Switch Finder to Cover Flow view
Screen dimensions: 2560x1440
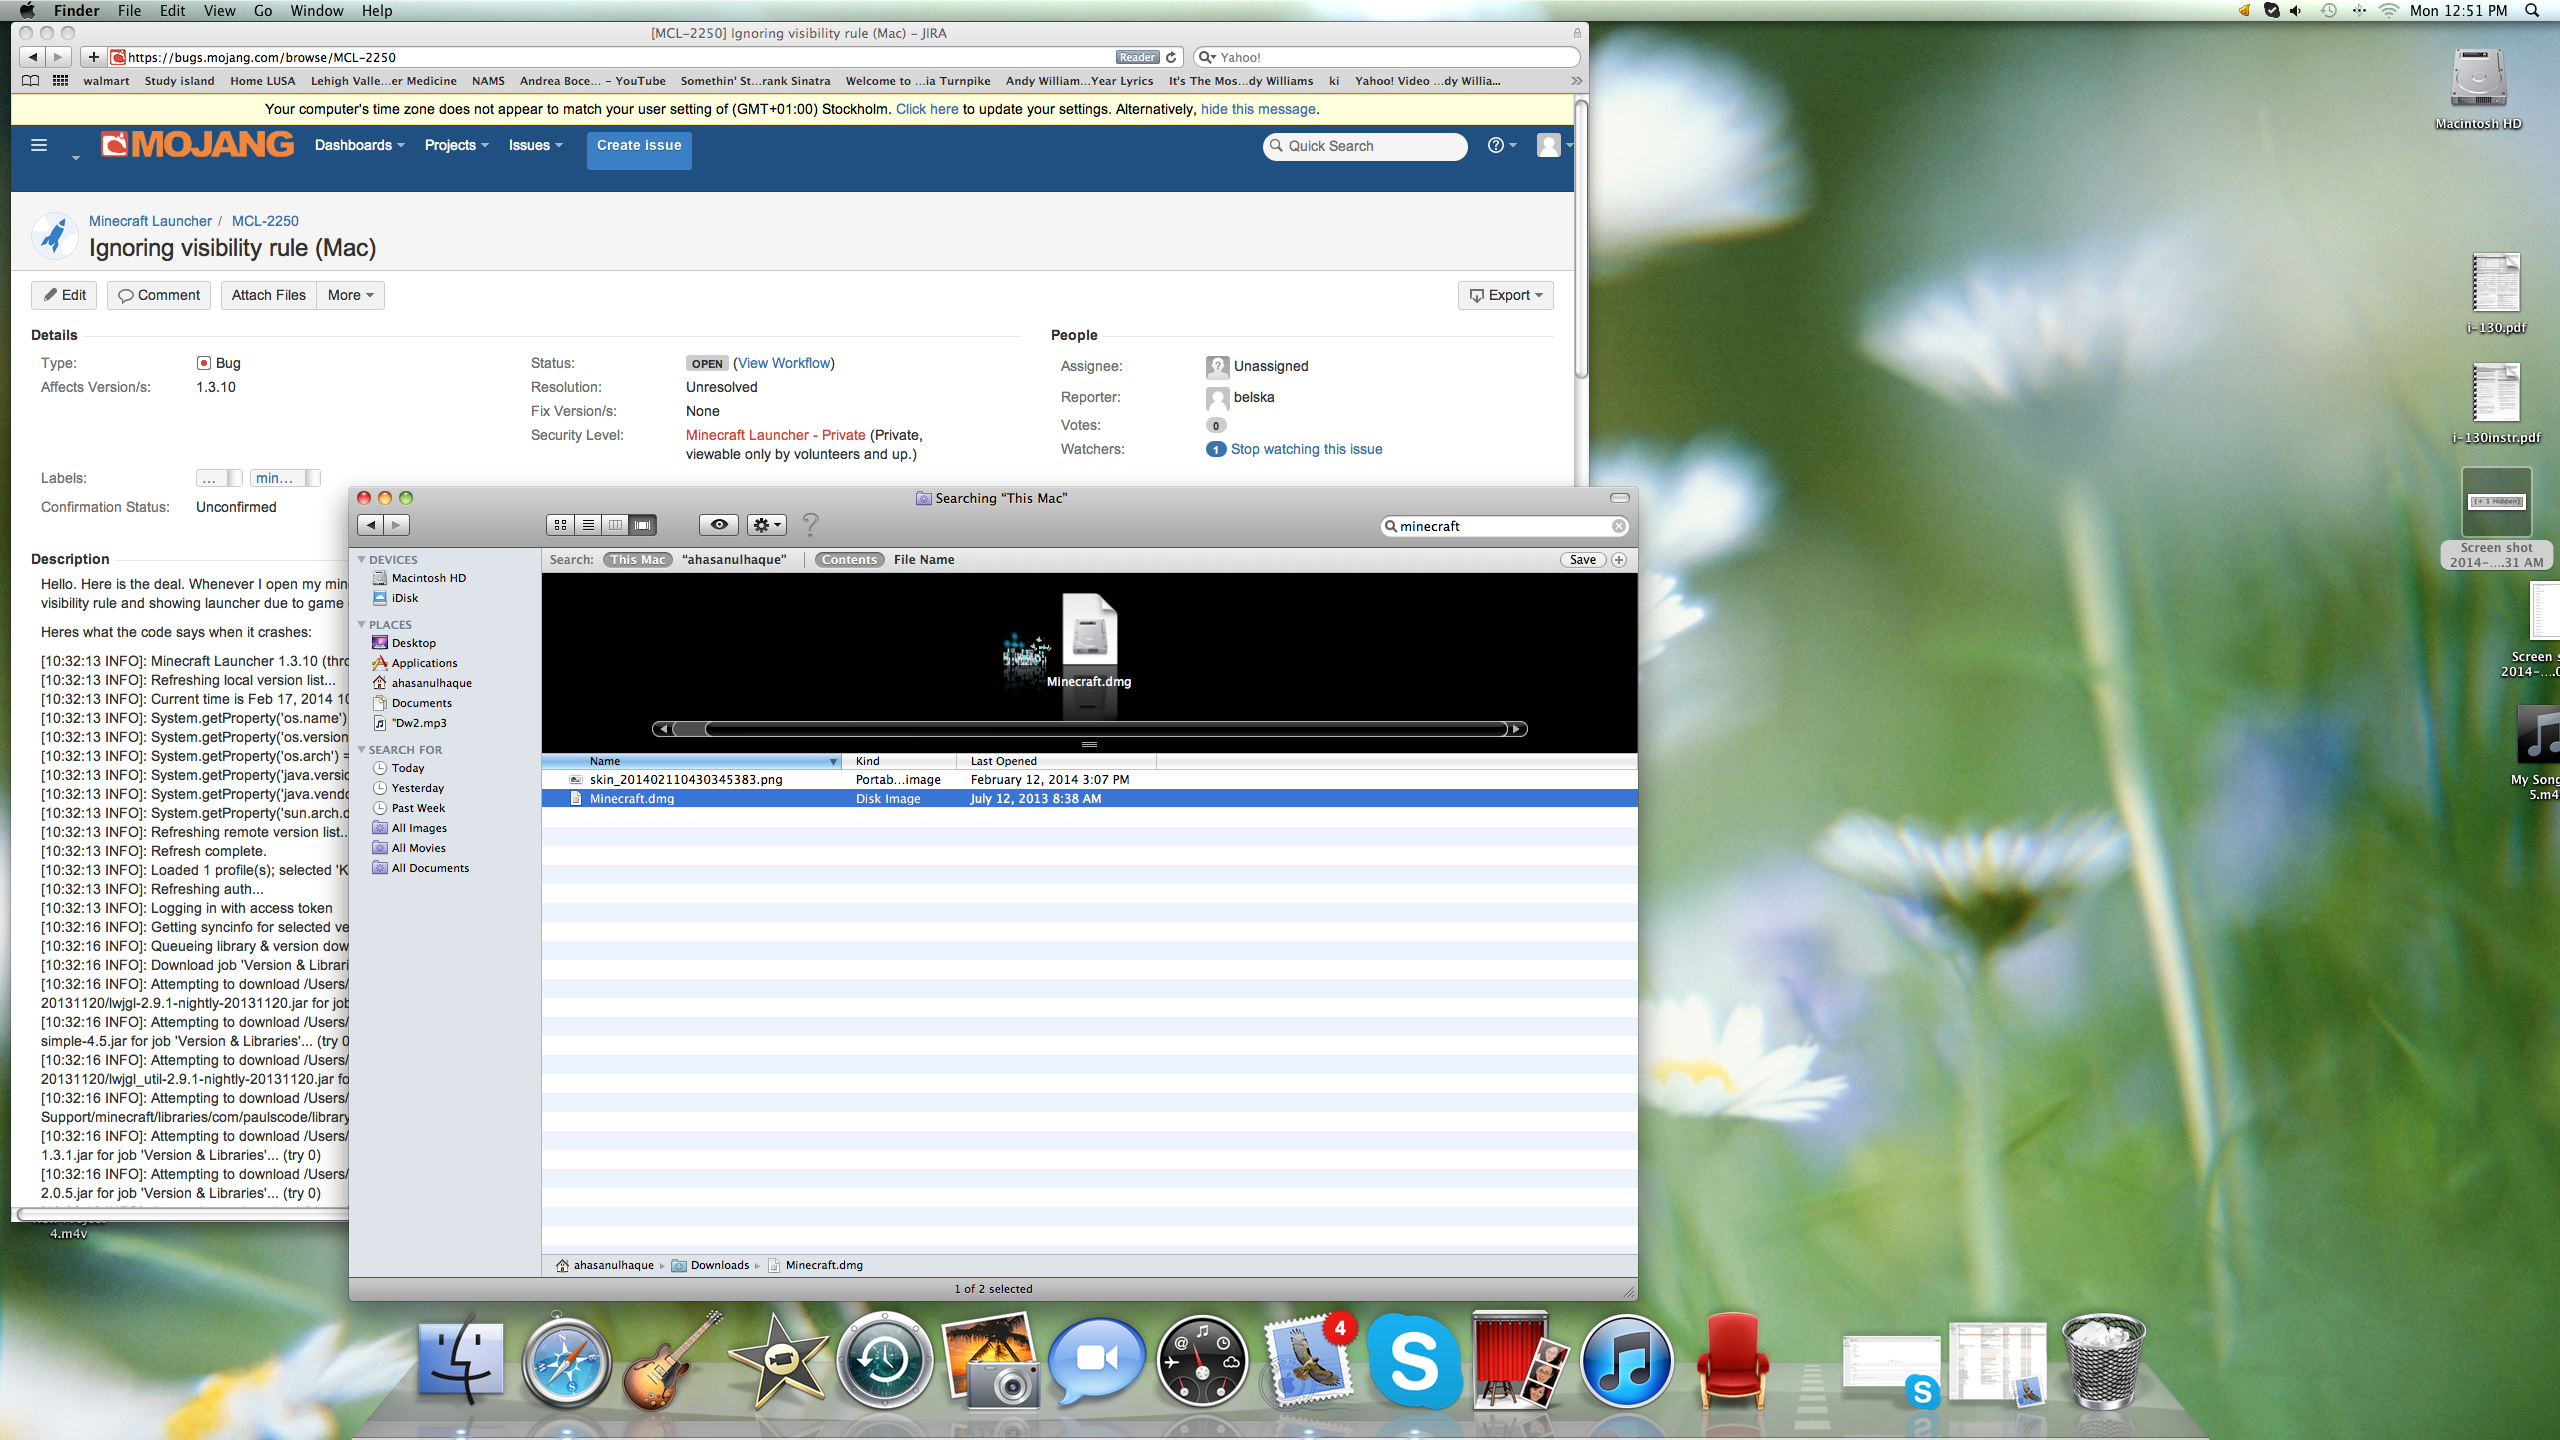click(x=643, y=525)
